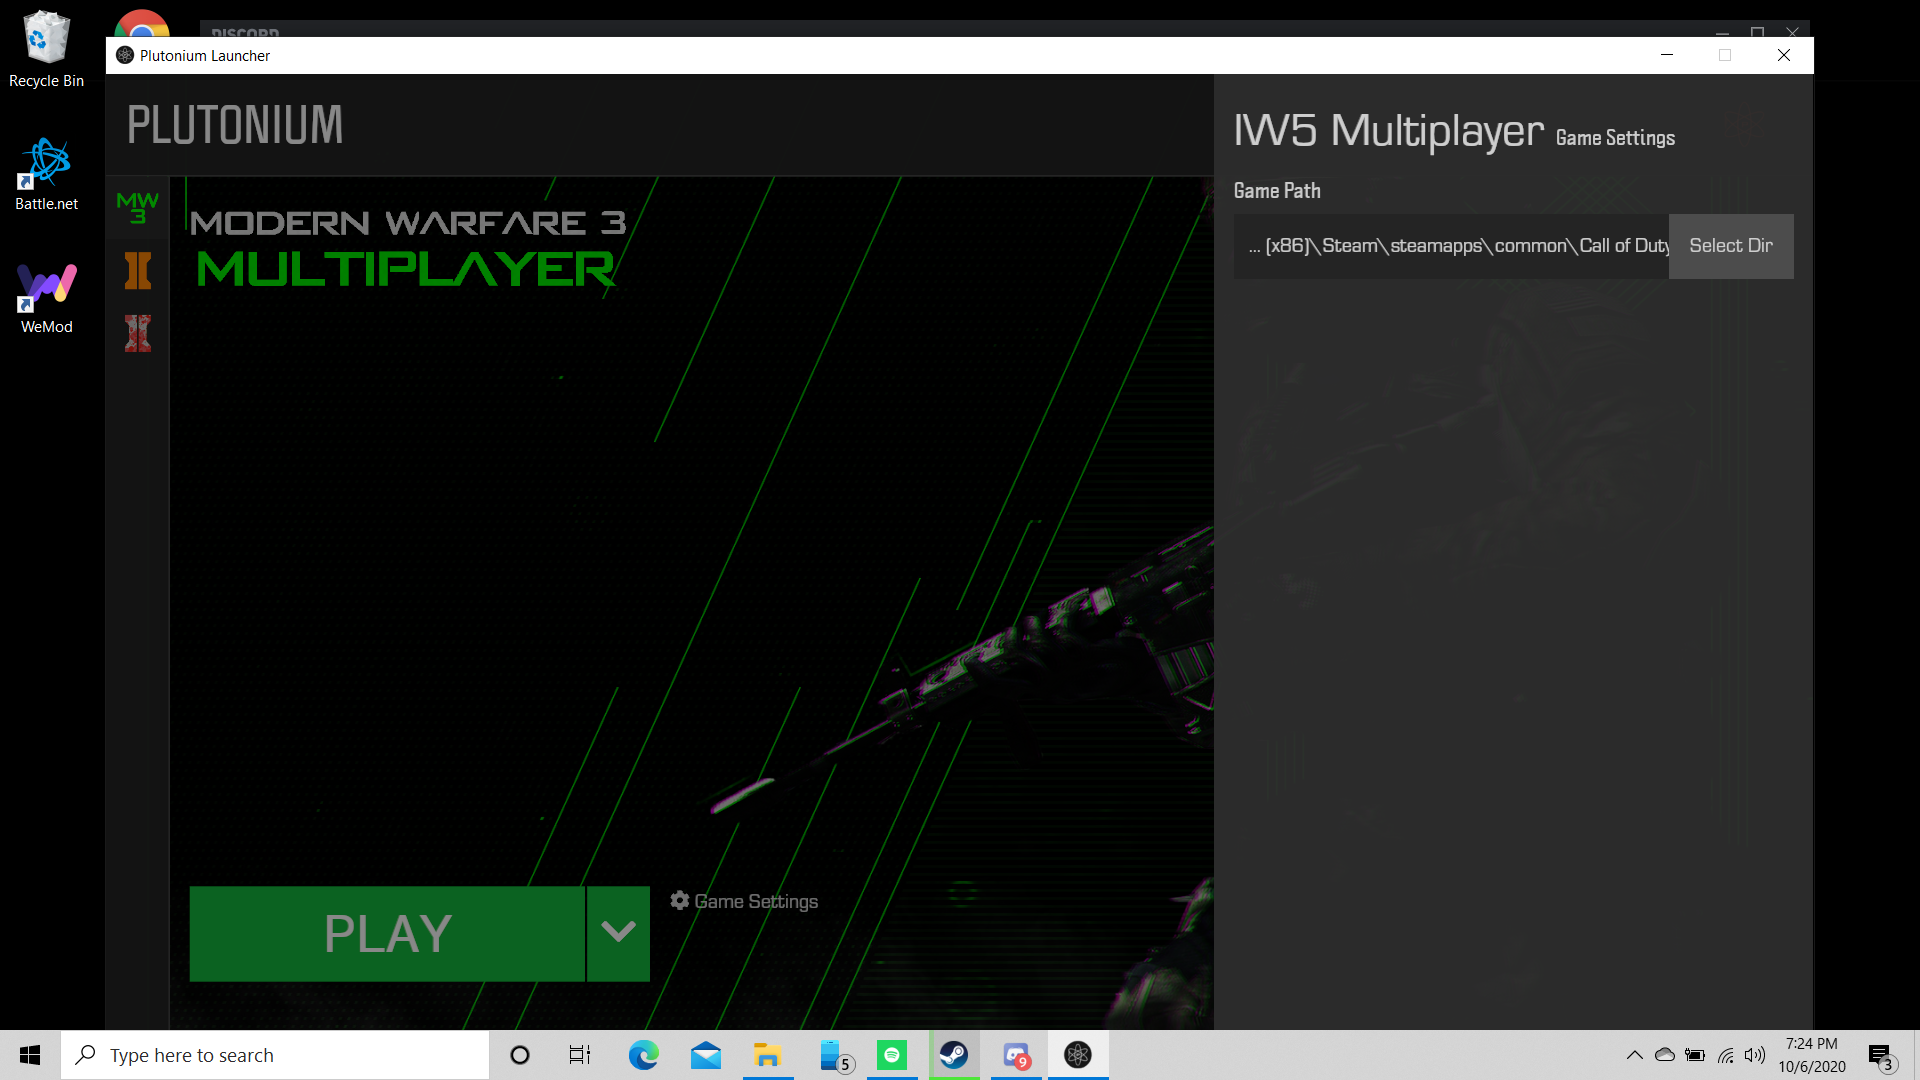Open the Wi-Fi network tray icon

point(1726,1055)
